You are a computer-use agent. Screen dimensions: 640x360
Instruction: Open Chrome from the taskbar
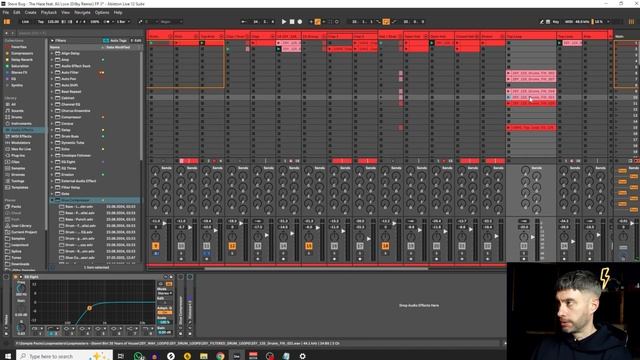click(220, 356)
